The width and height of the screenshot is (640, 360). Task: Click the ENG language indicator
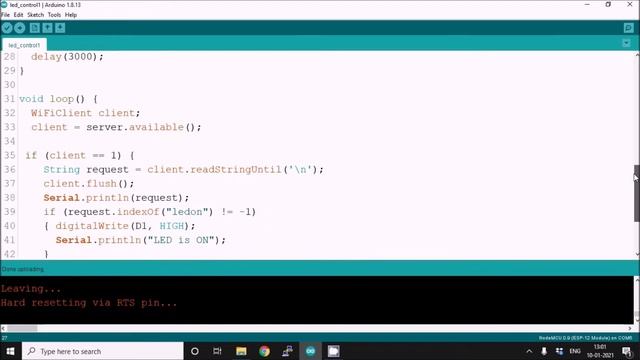(575, 351)
